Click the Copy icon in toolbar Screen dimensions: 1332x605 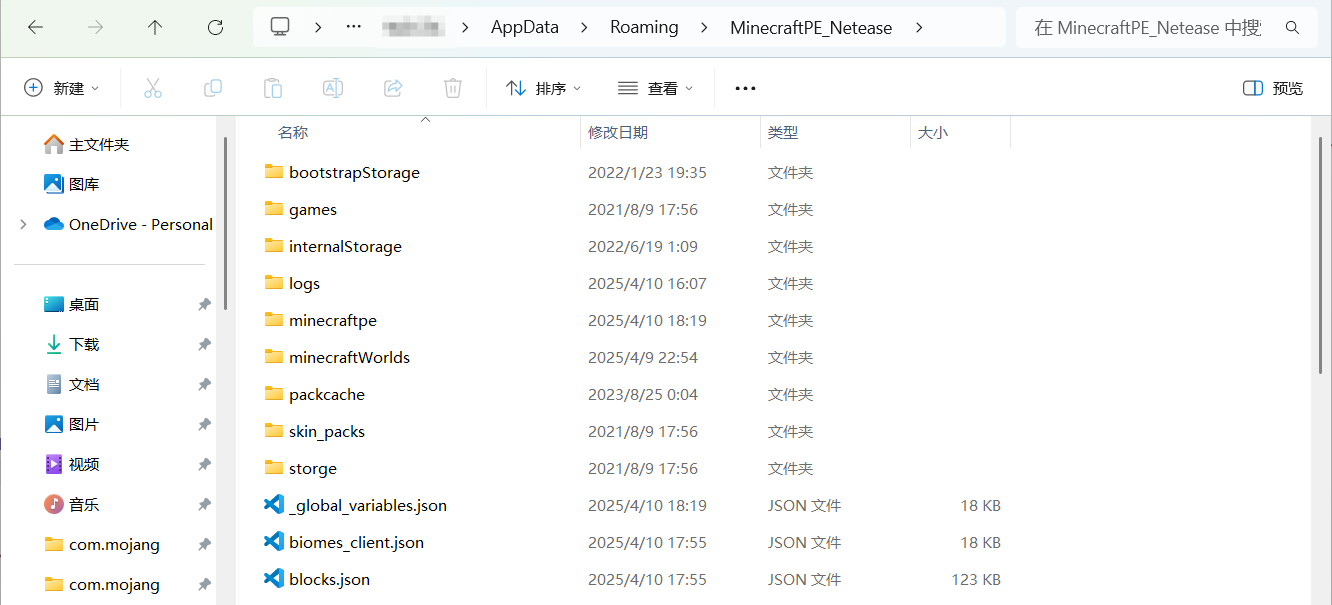point(213,88)
